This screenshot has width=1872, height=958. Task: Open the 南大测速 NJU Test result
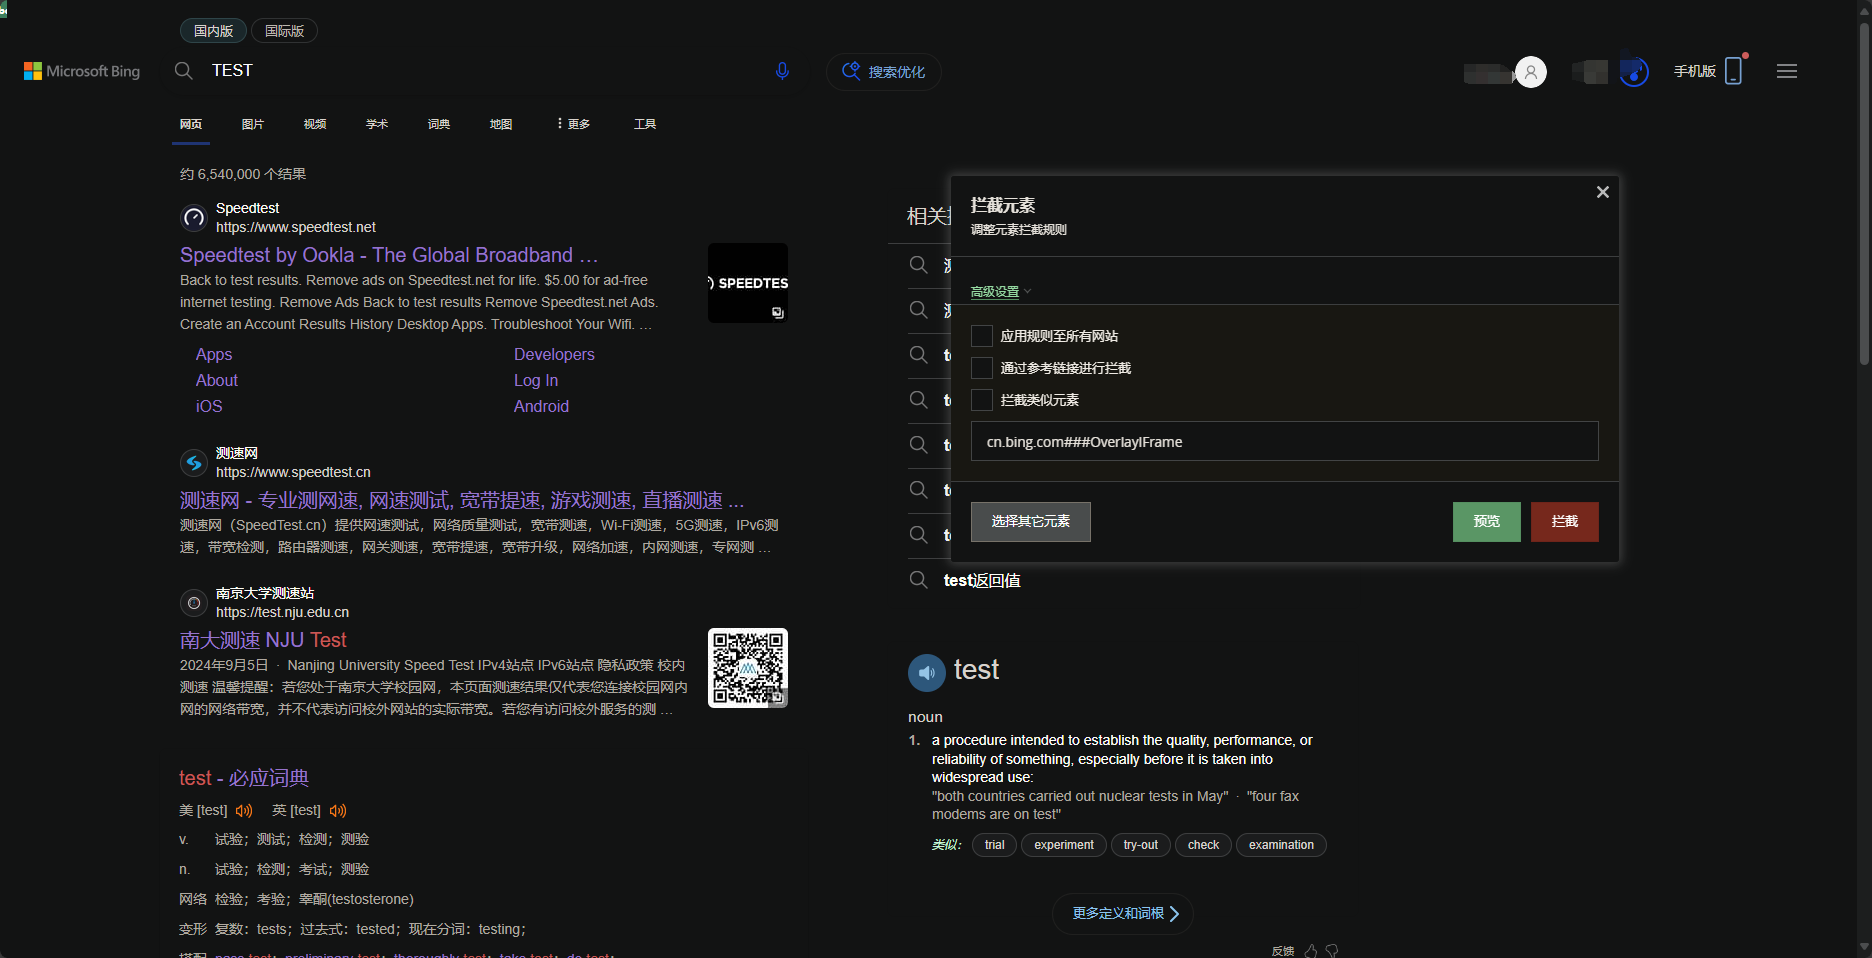coord(263,640)
